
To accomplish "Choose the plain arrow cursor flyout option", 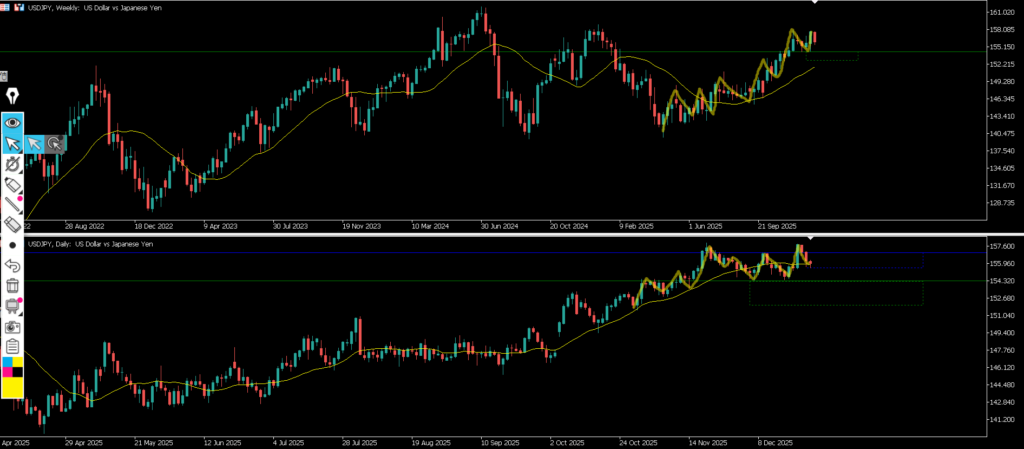I will click(34, 143).
